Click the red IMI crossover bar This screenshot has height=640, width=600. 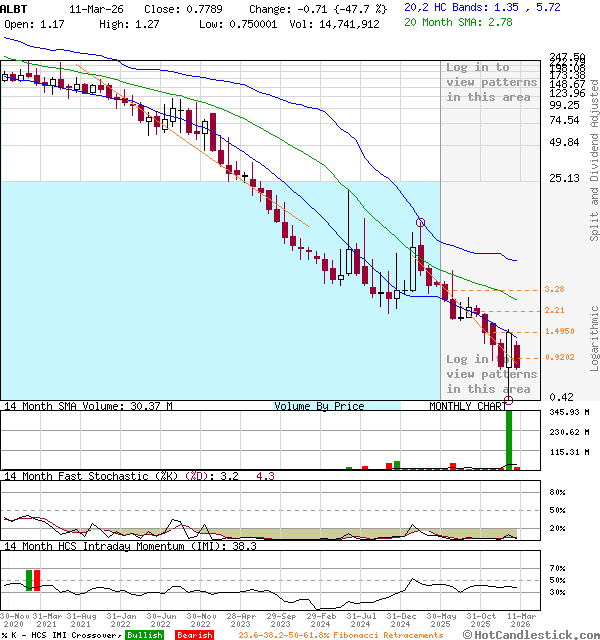(38, 580)
